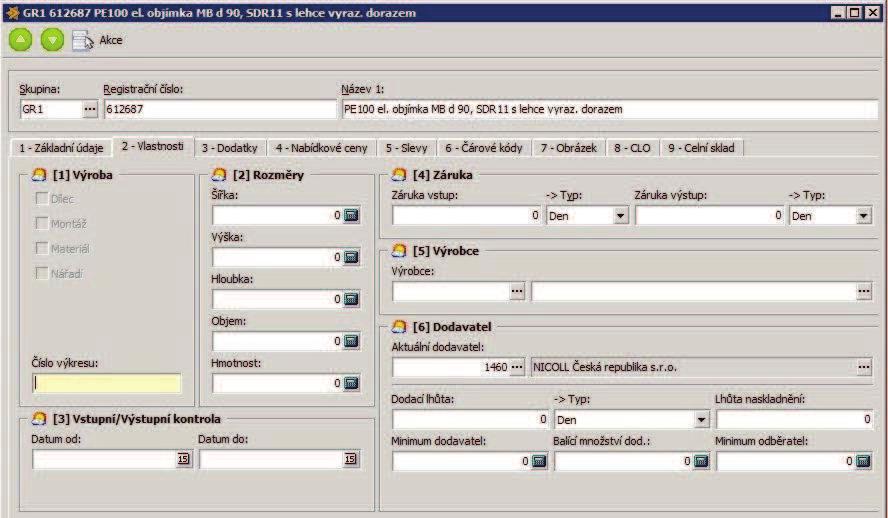888x518 pixels.
Task: Click the green up-arrow previous record button
Action: 20,40
